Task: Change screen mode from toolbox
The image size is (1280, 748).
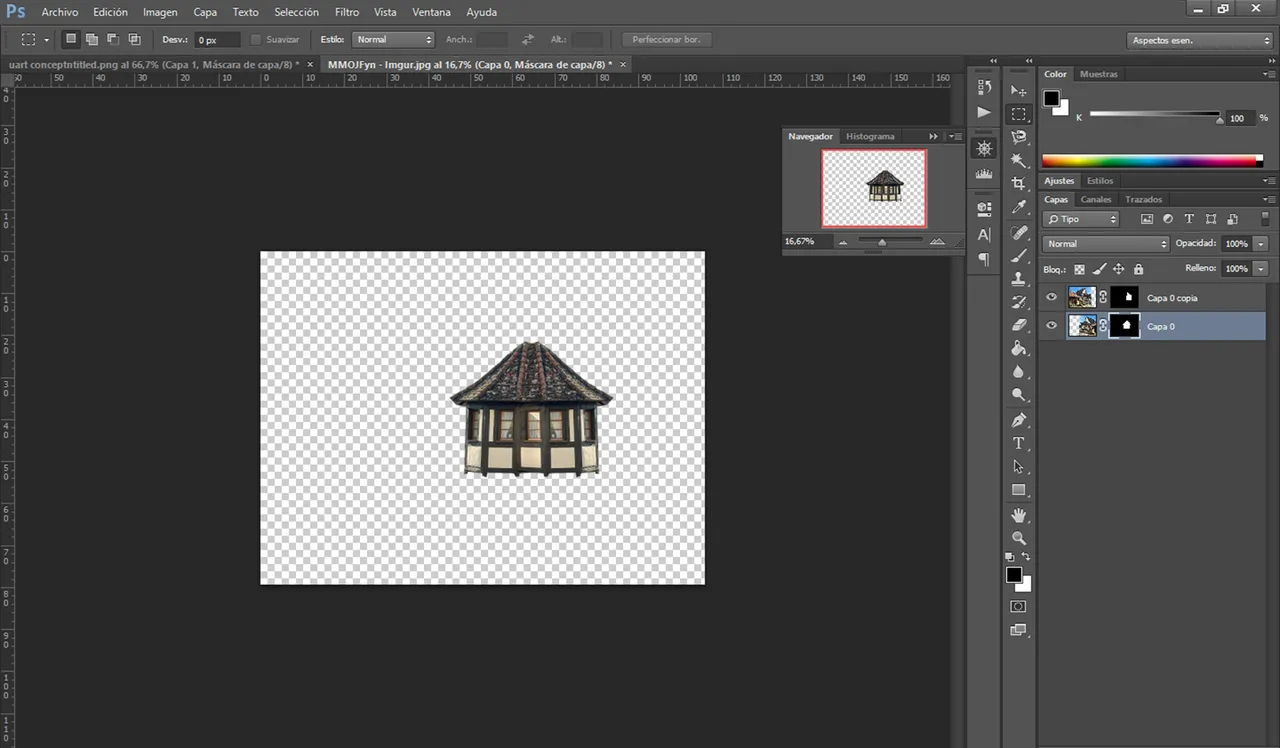Action: (x=1018, y=630)
